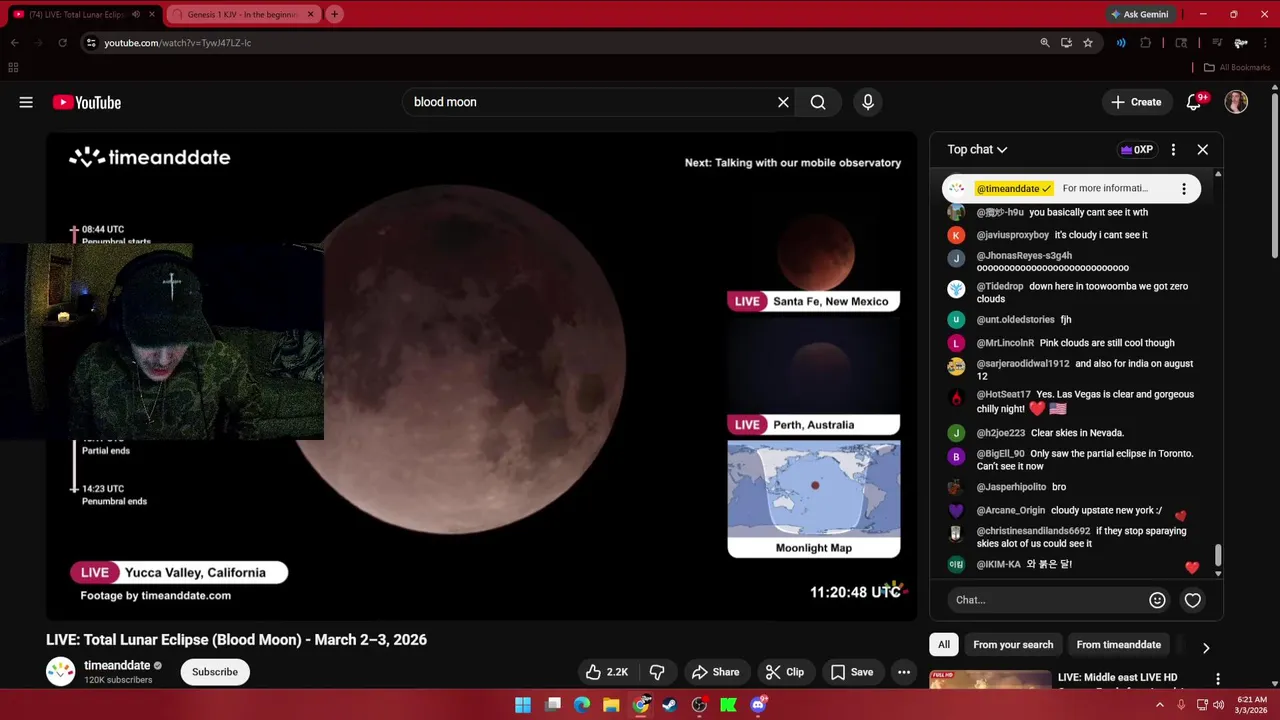Click the Share button
Viewport: 1280px width, 720px height.
715,672
